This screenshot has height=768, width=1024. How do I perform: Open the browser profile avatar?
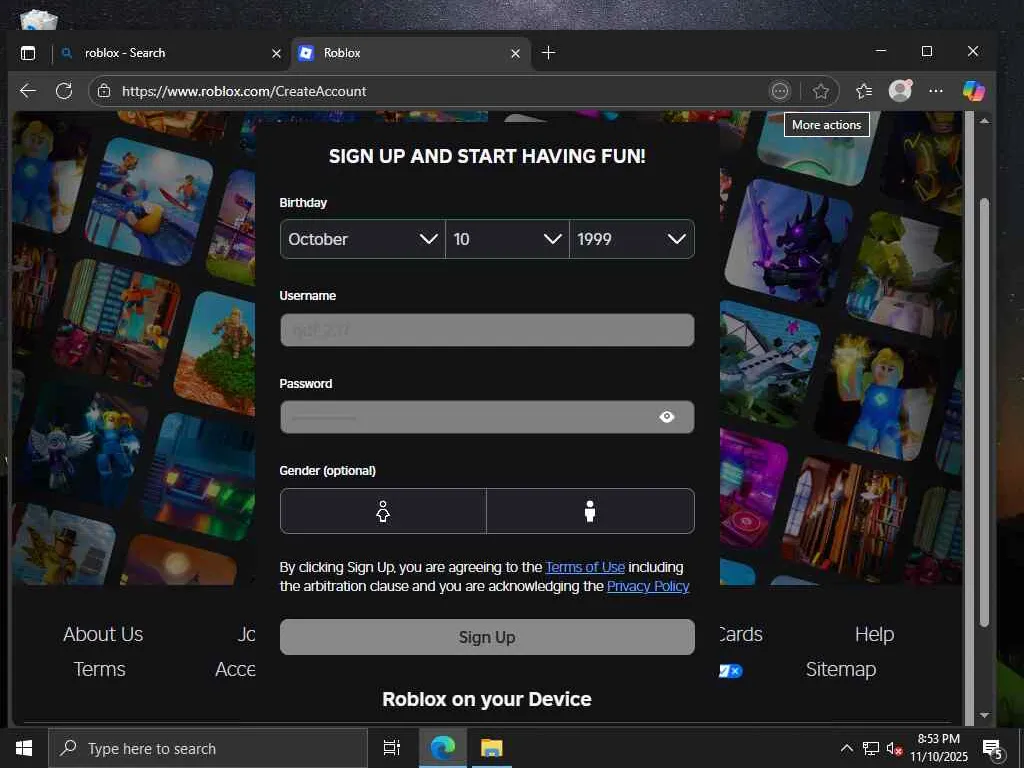point(901,91)
